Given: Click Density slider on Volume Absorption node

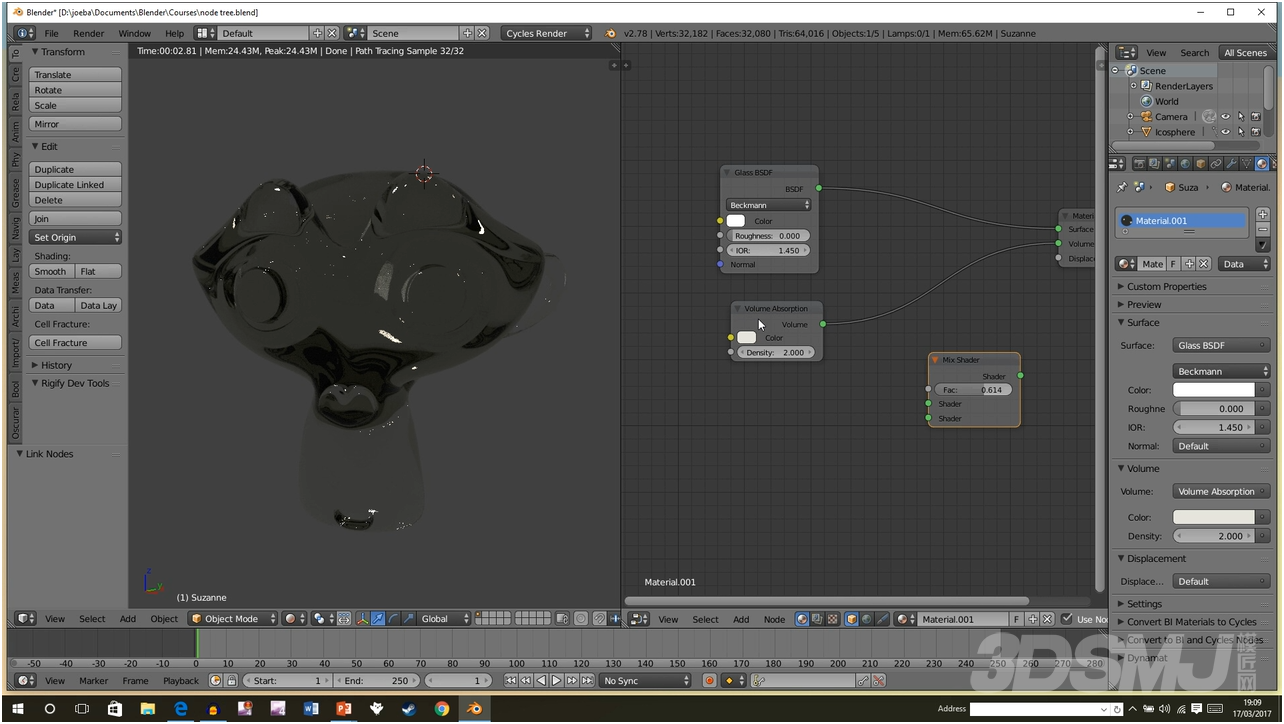Looking at the screenshot, I should click(x=776, y=352).
